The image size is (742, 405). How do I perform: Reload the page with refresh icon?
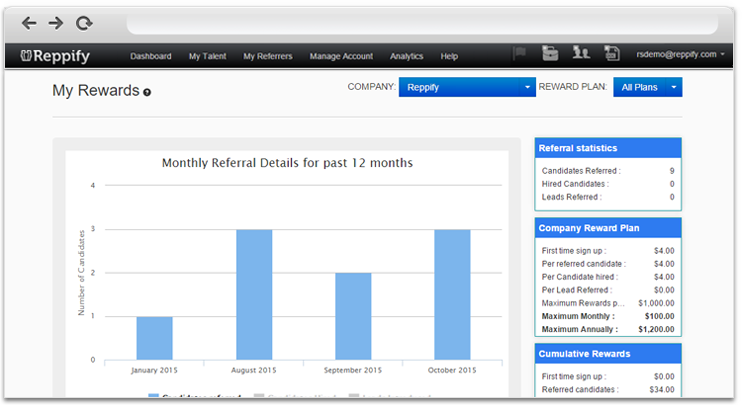click(x=84, y=22)
